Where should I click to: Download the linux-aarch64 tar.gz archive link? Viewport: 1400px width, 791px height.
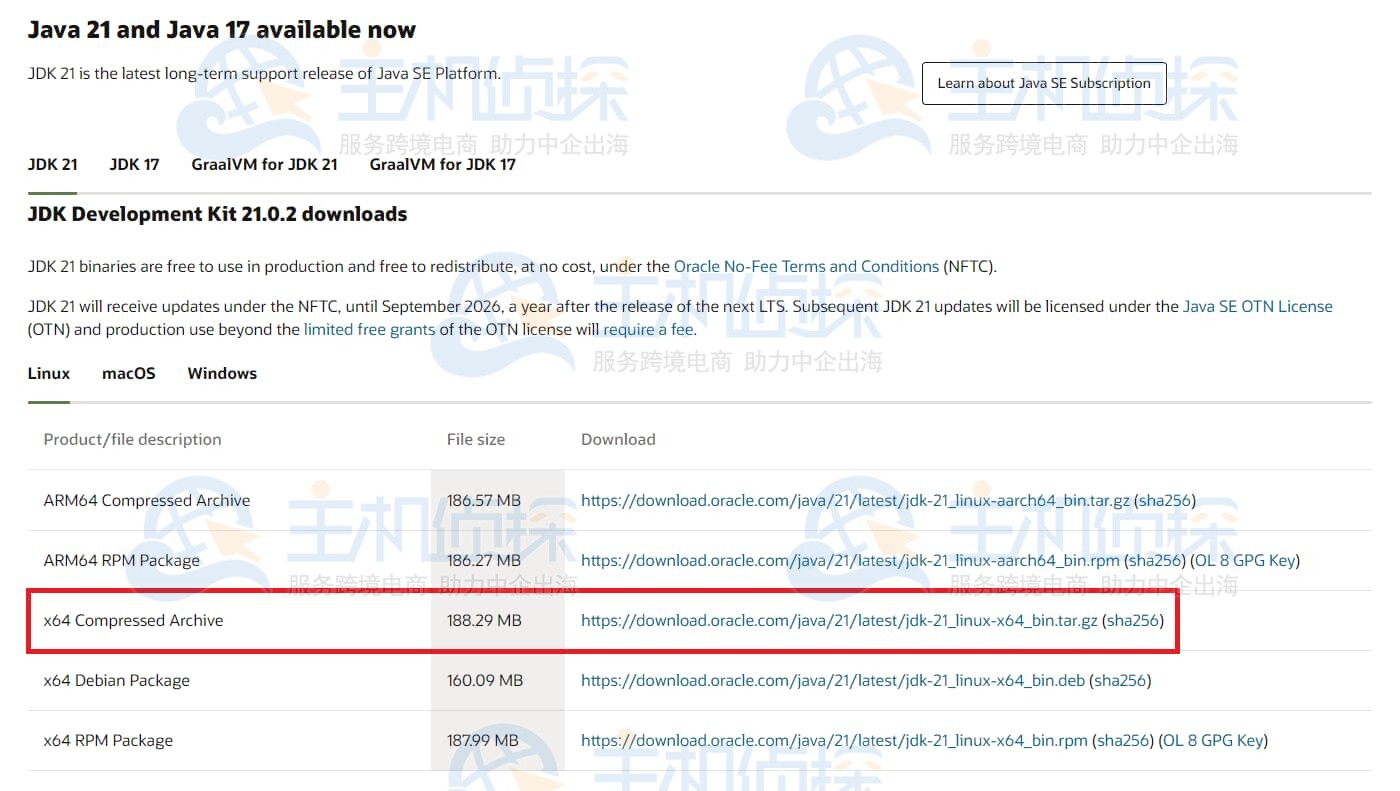coord(853,500)
